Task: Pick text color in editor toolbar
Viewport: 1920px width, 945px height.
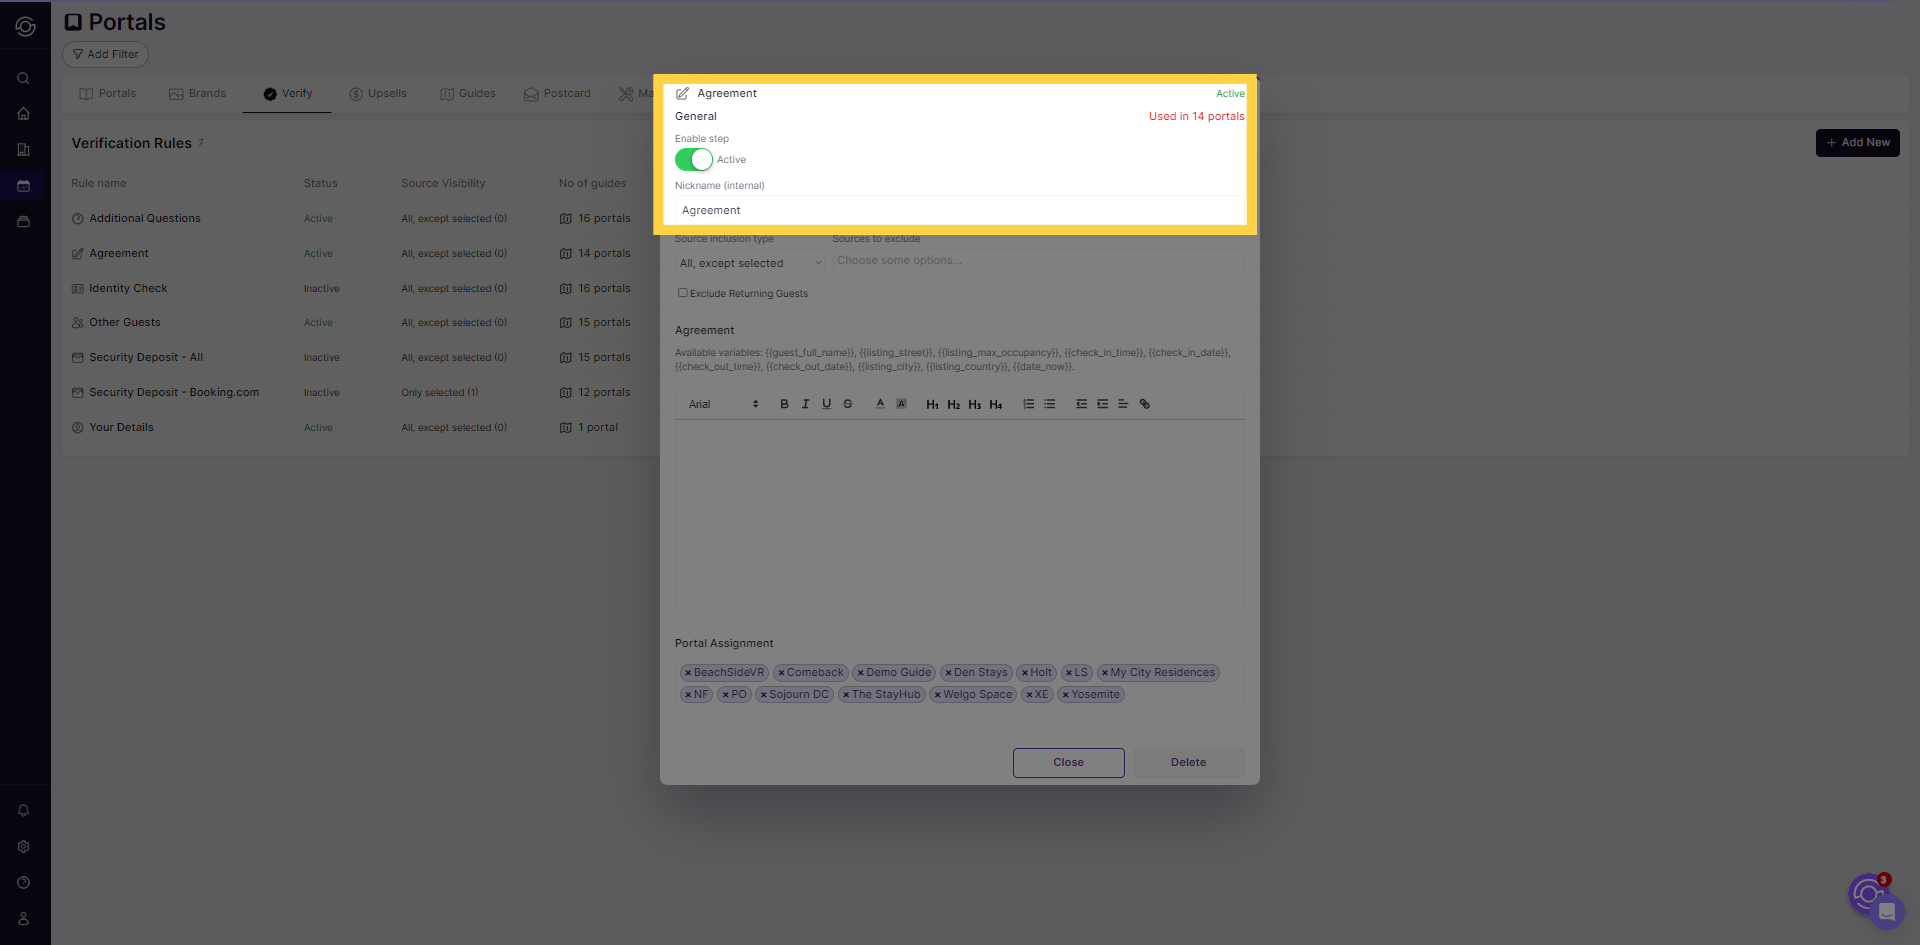Action: (880, 404)
